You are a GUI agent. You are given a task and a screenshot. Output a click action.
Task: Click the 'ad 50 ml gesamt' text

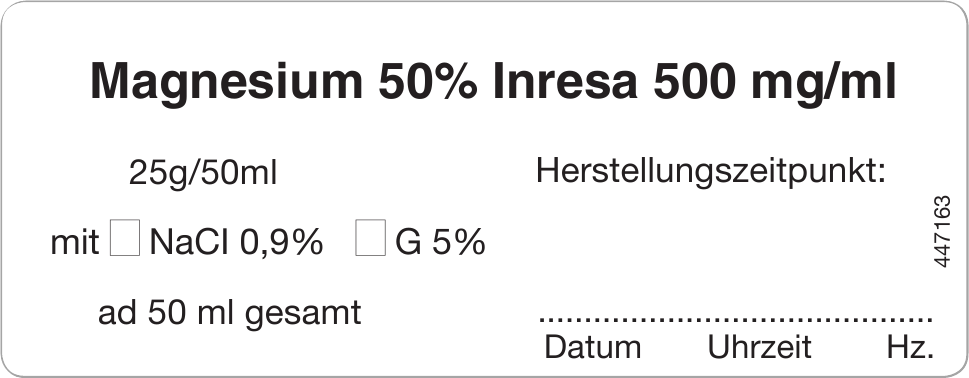tap(229, 314)
